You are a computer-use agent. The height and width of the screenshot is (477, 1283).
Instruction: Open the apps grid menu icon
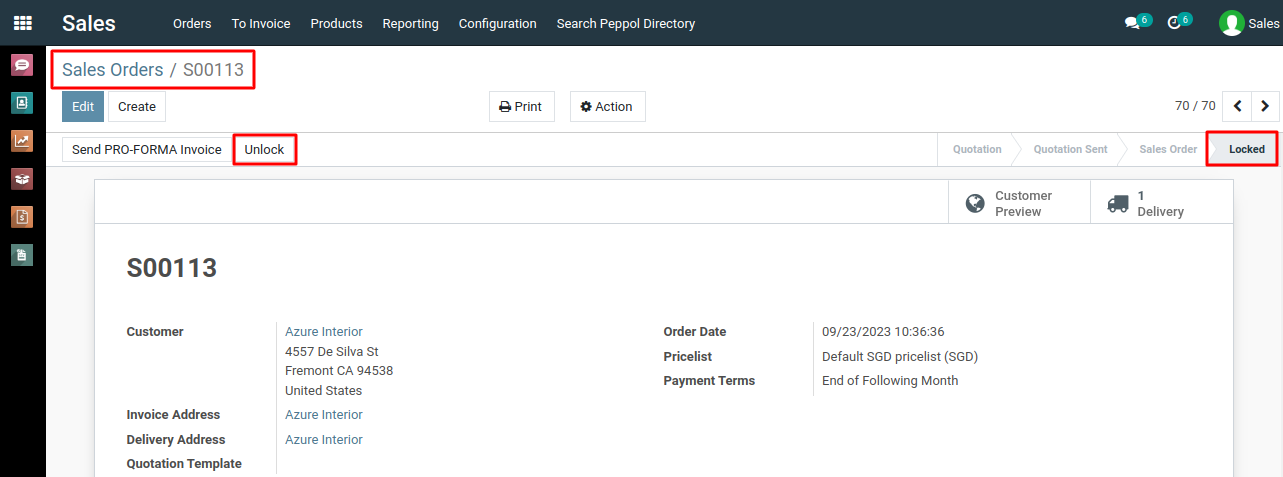pyautogui.click(x=22, y=23)
